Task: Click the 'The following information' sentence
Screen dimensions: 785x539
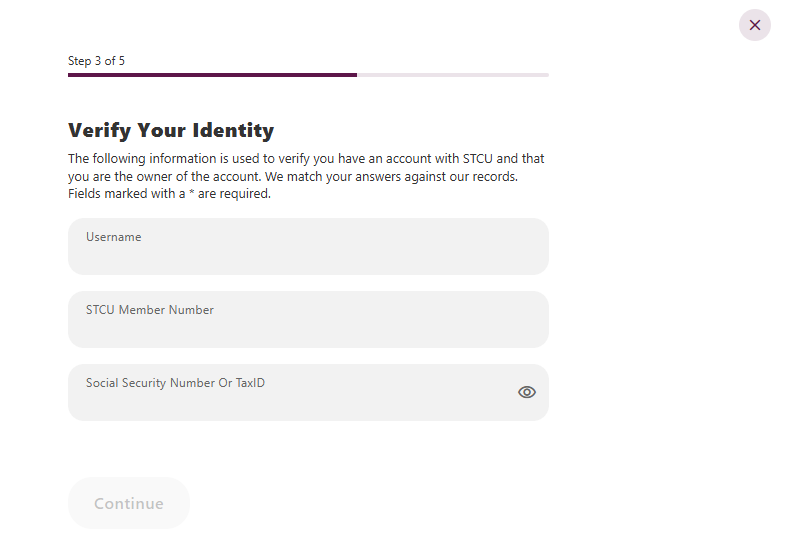Action: click(306, 167)
